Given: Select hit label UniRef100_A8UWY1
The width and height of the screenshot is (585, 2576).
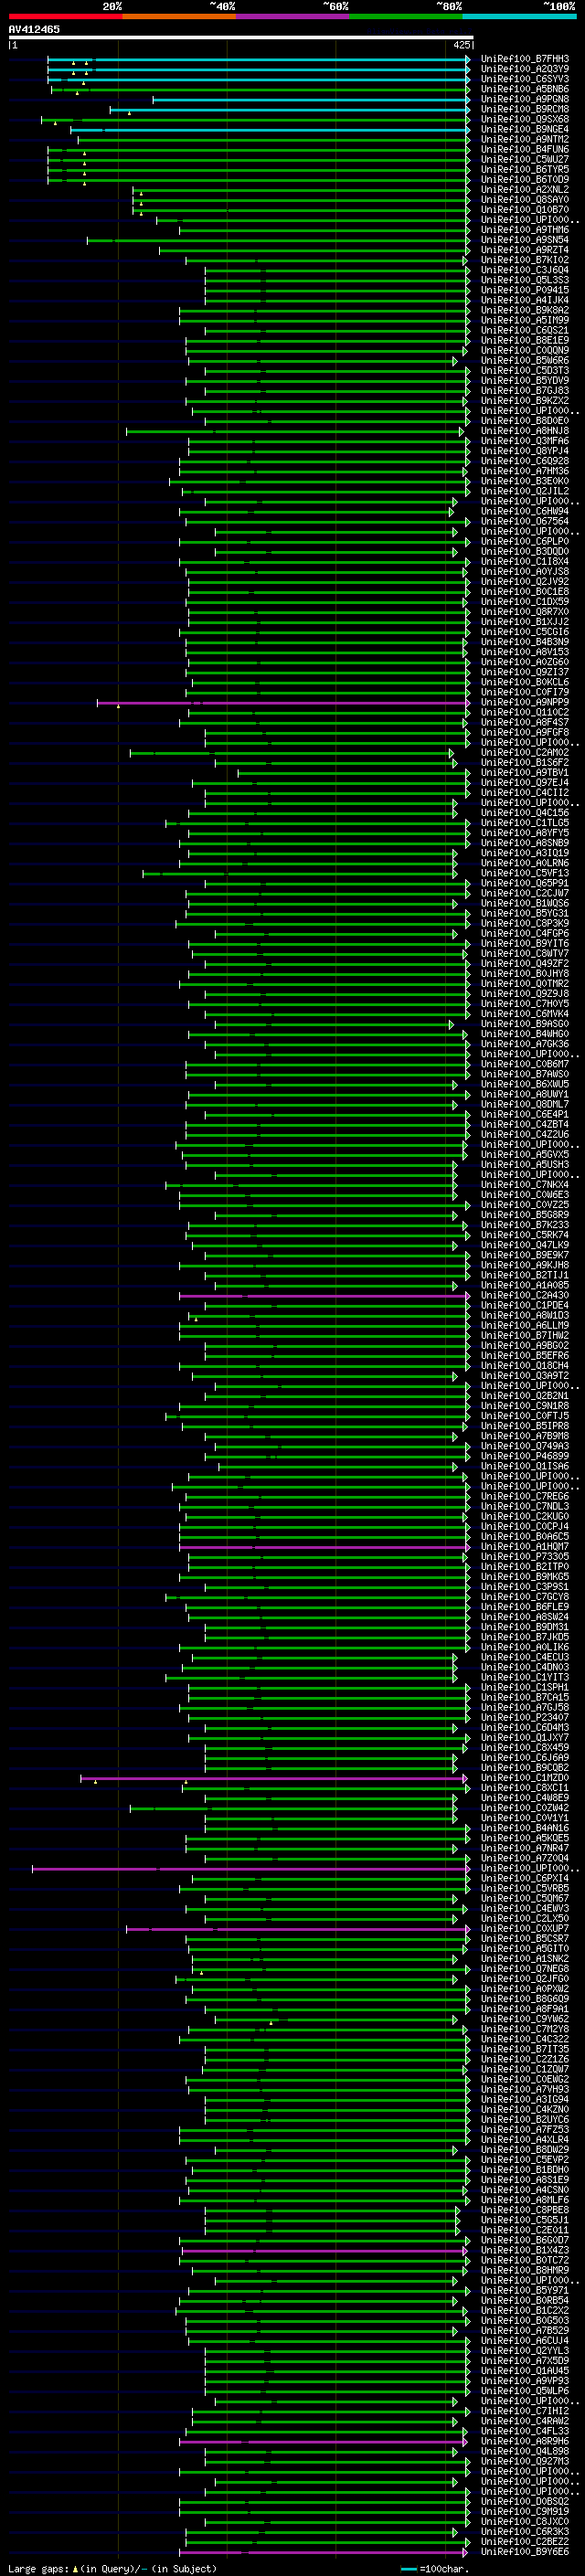Looking at the screenshot, I should (x=525, y=1094).
